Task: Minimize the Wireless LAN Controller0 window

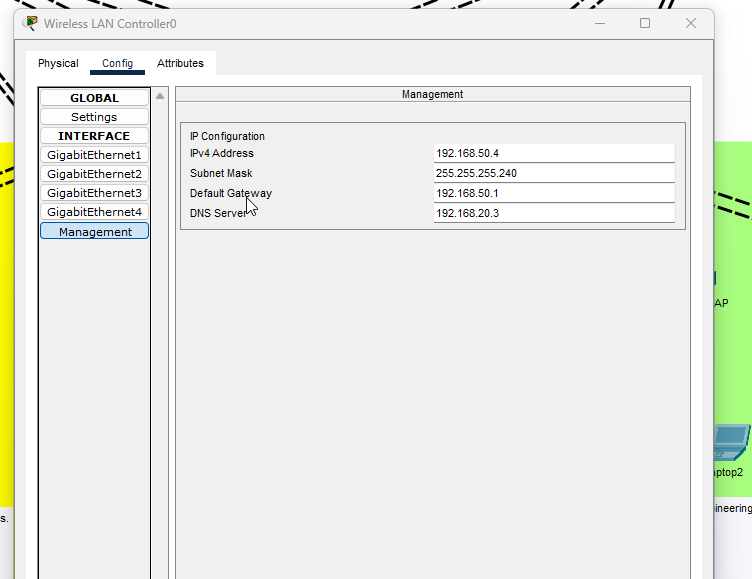Action: pos(599,23)
